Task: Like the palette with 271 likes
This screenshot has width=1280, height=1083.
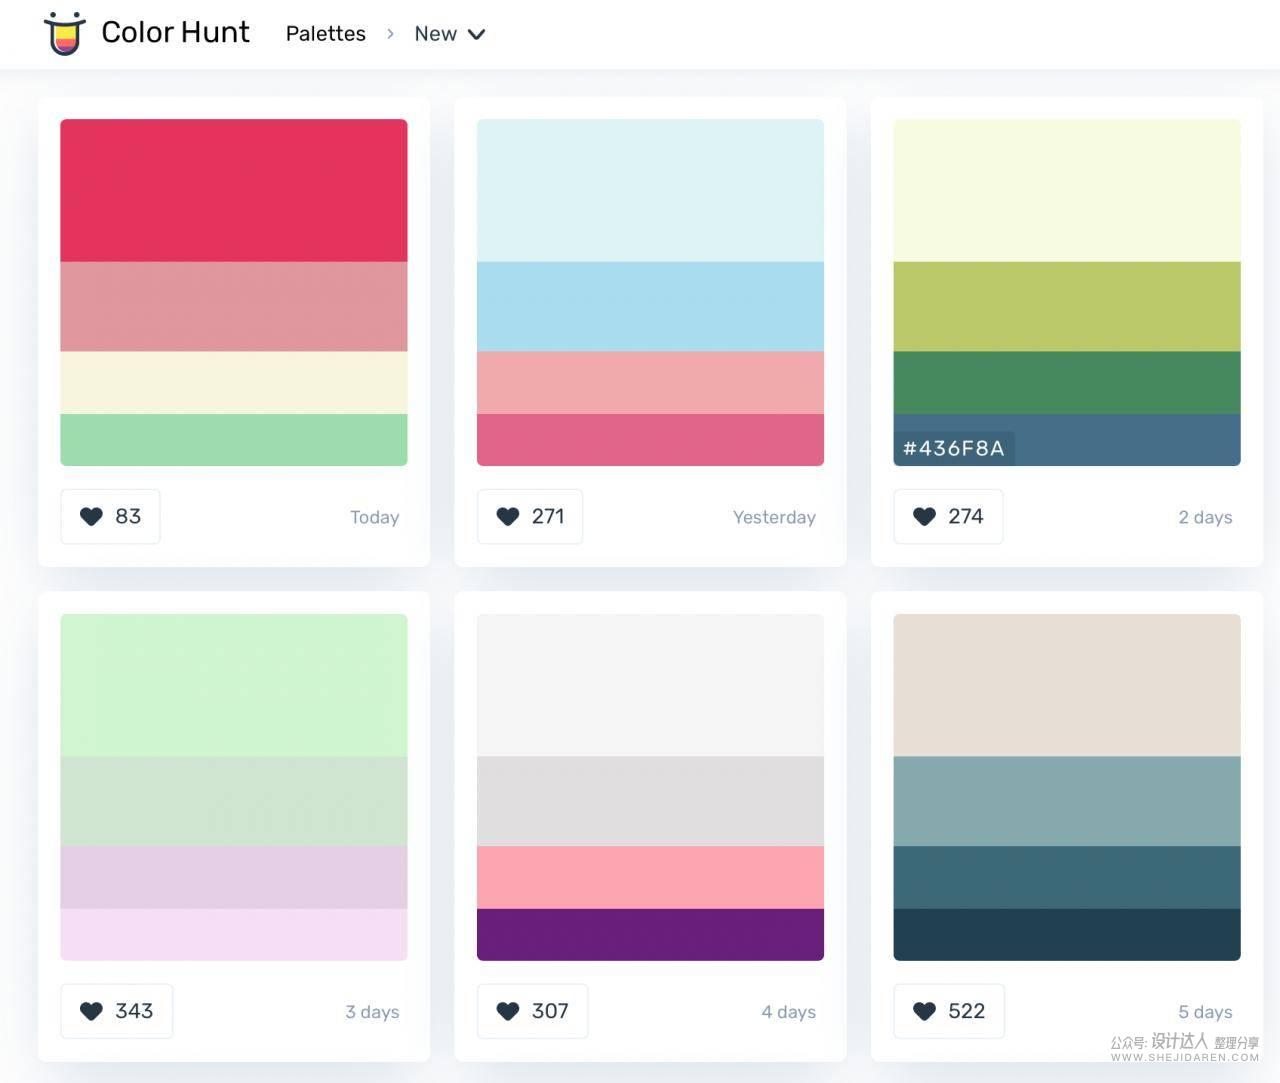Action: coord(530,516)
